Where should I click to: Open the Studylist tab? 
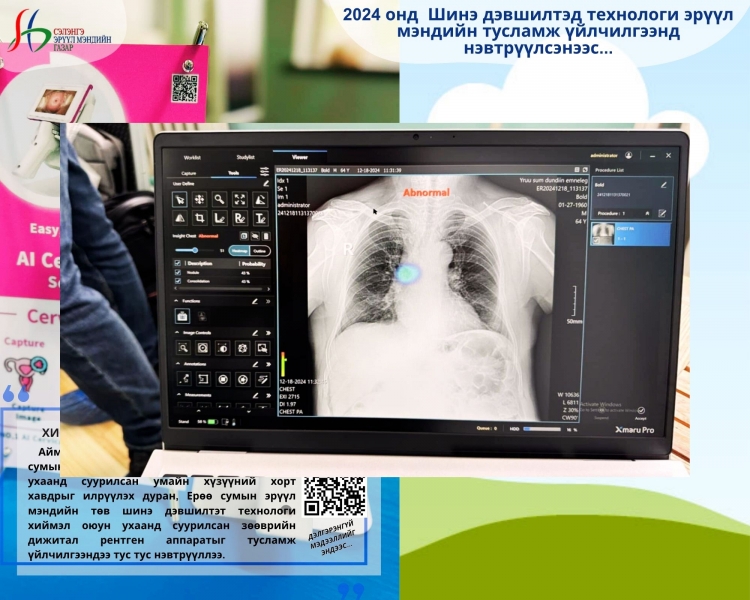[245, 157]
